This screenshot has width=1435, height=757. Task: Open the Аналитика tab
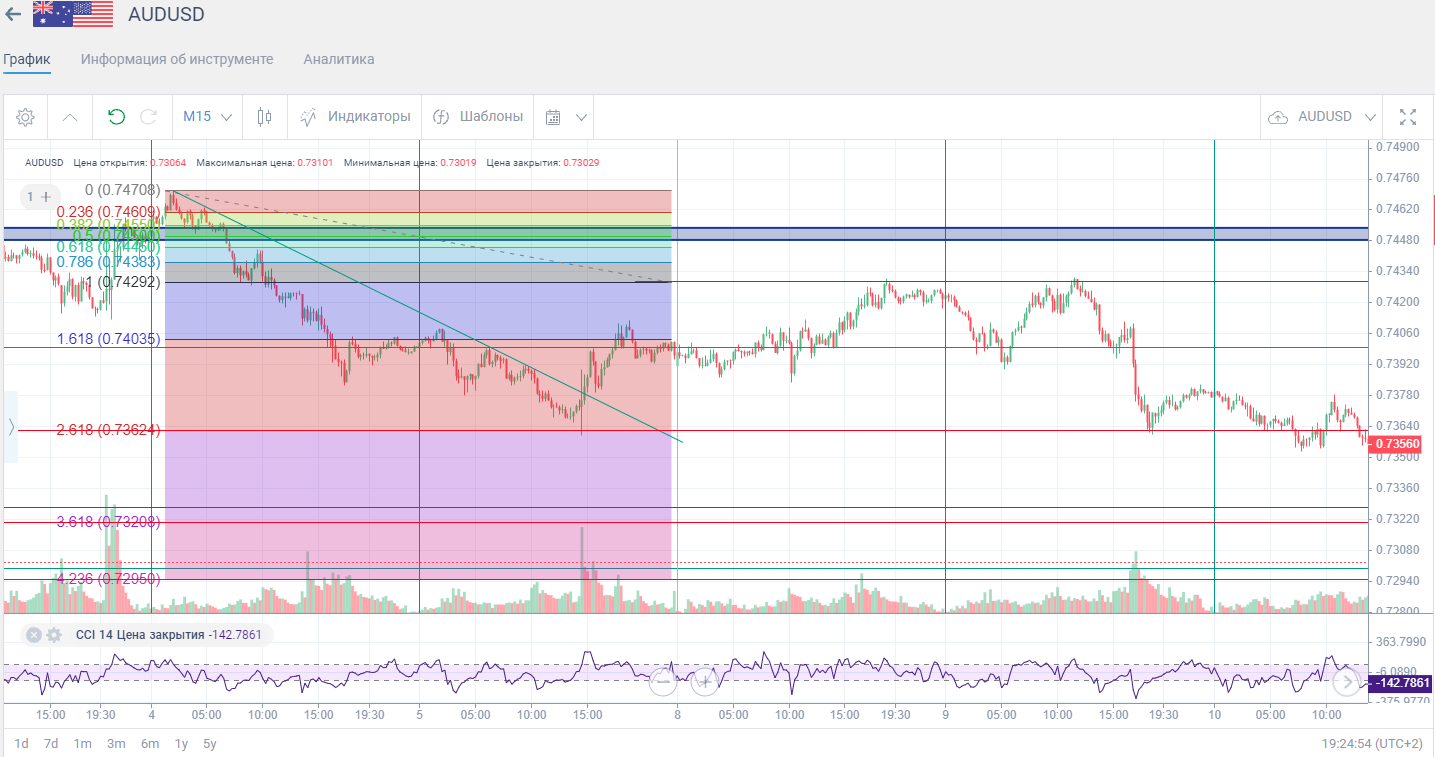click(339, 60)
